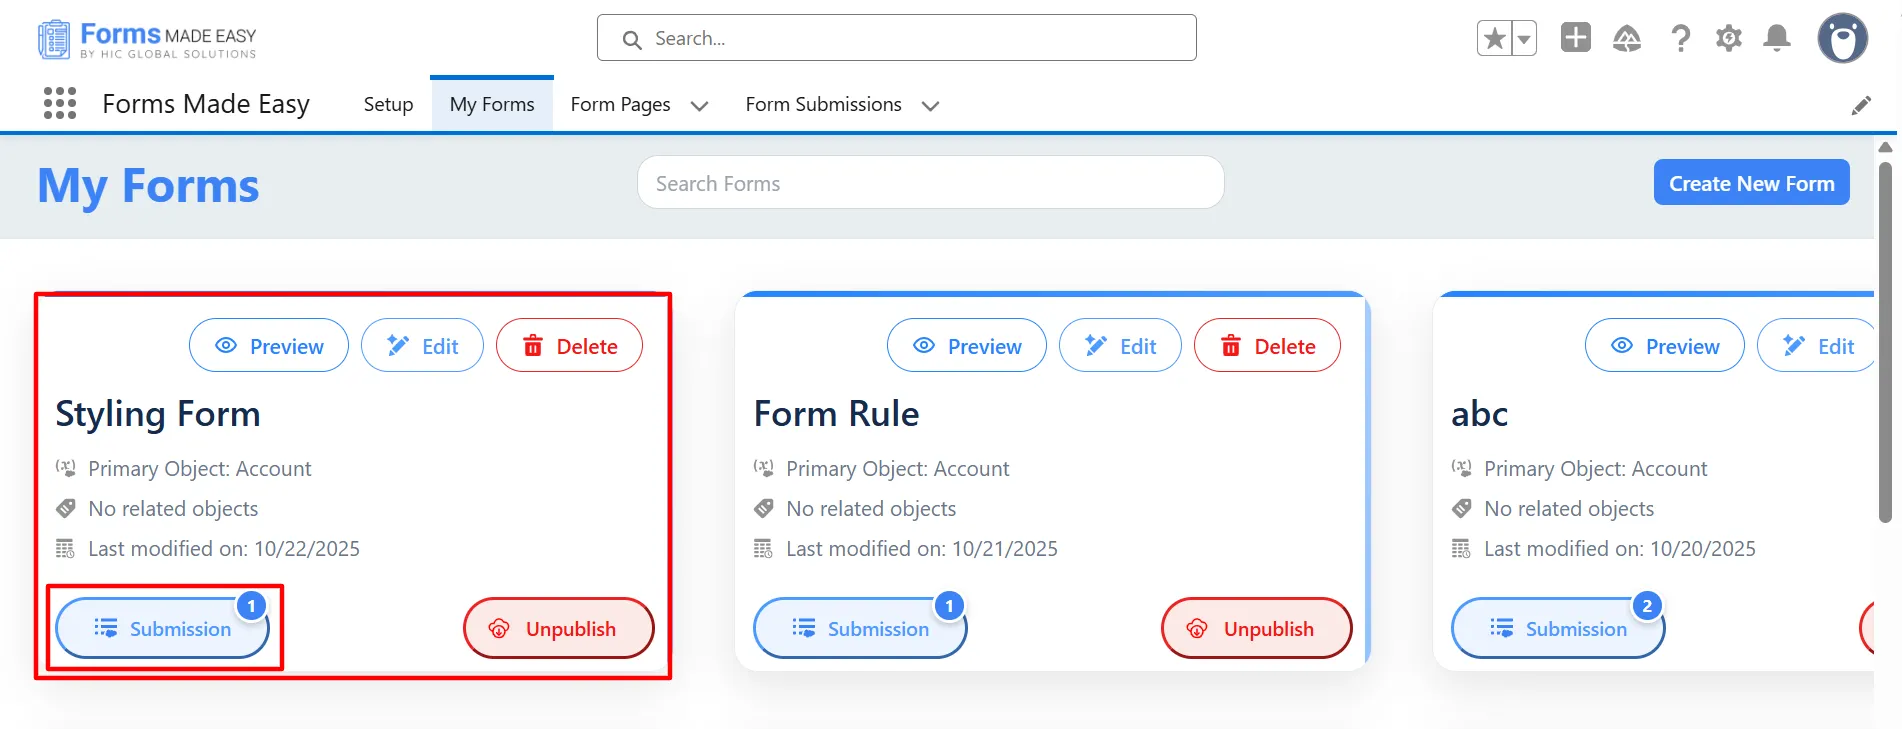Unpublish the Form Rule form
1902x729 pixels.
(1256, 629)
